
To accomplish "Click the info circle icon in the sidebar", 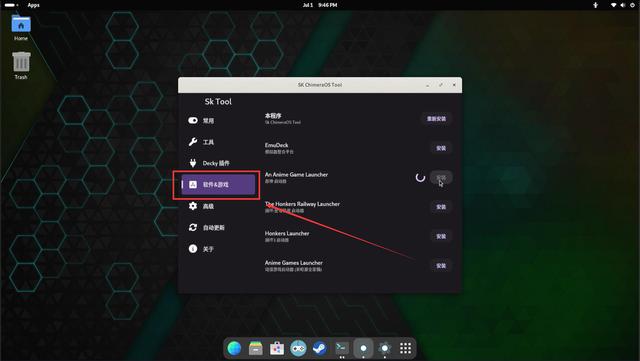I will (193, 248).
